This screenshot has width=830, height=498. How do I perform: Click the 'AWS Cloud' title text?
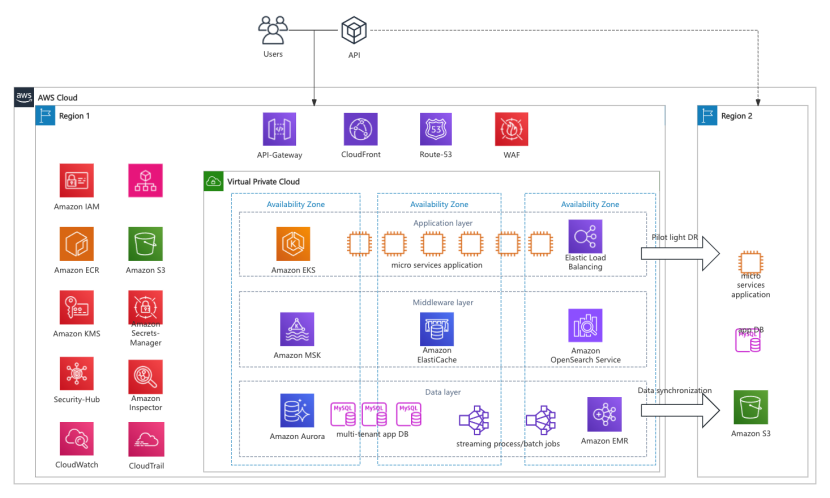click(x=58, y=98)
